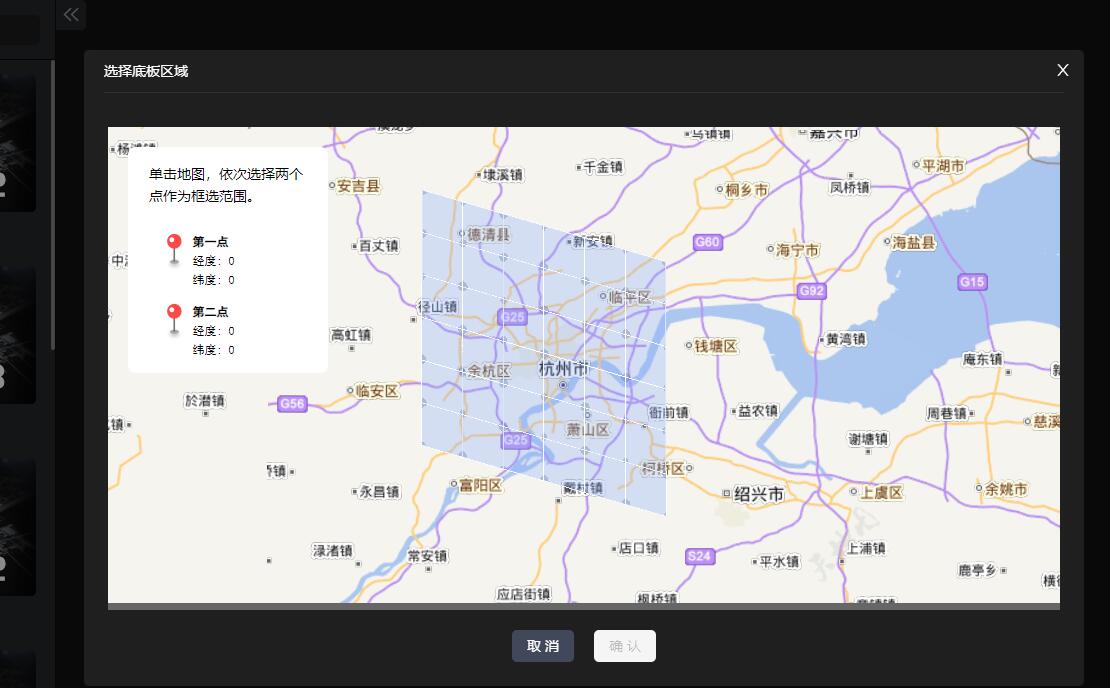Click 高虹镇 label on the map

coord(351,335)
